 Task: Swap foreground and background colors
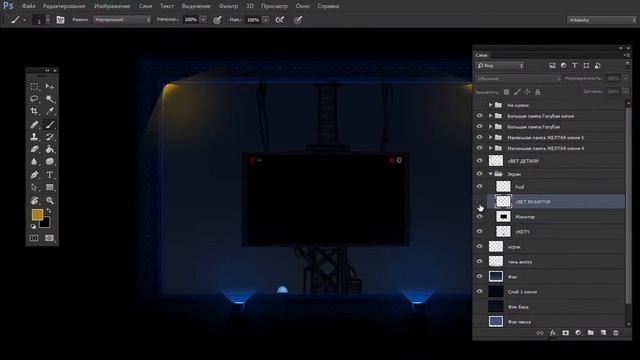(49, 211)
